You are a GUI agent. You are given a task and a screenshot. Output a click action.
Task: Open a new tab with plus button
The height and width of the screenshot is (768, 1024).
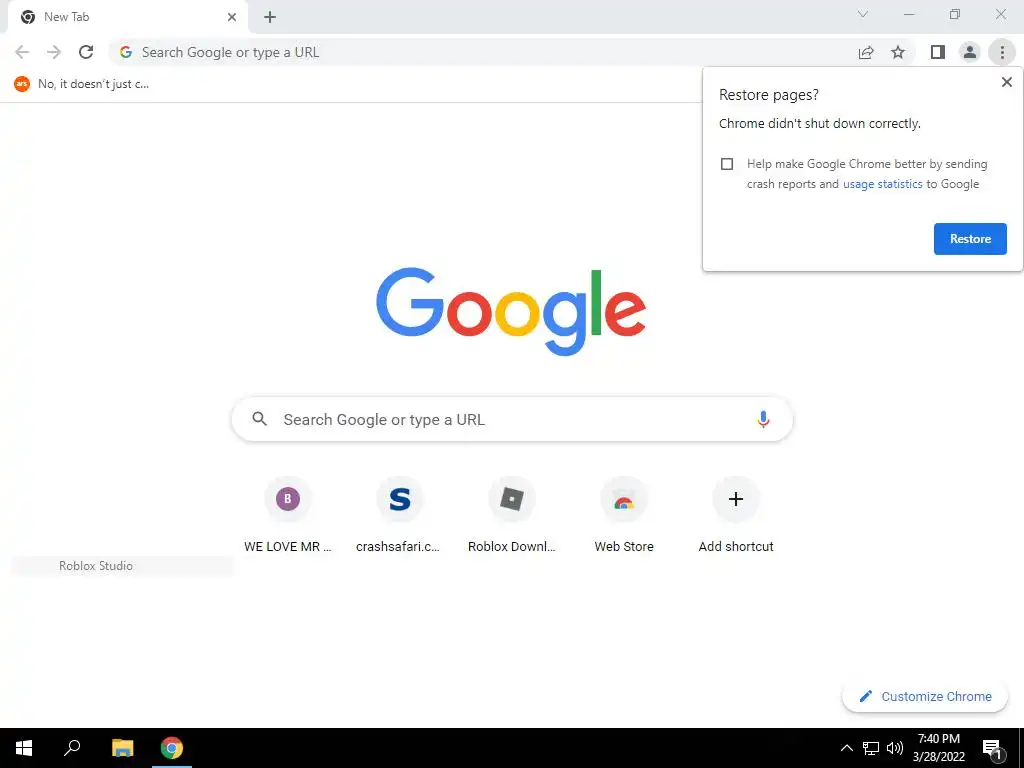point(270,17)
